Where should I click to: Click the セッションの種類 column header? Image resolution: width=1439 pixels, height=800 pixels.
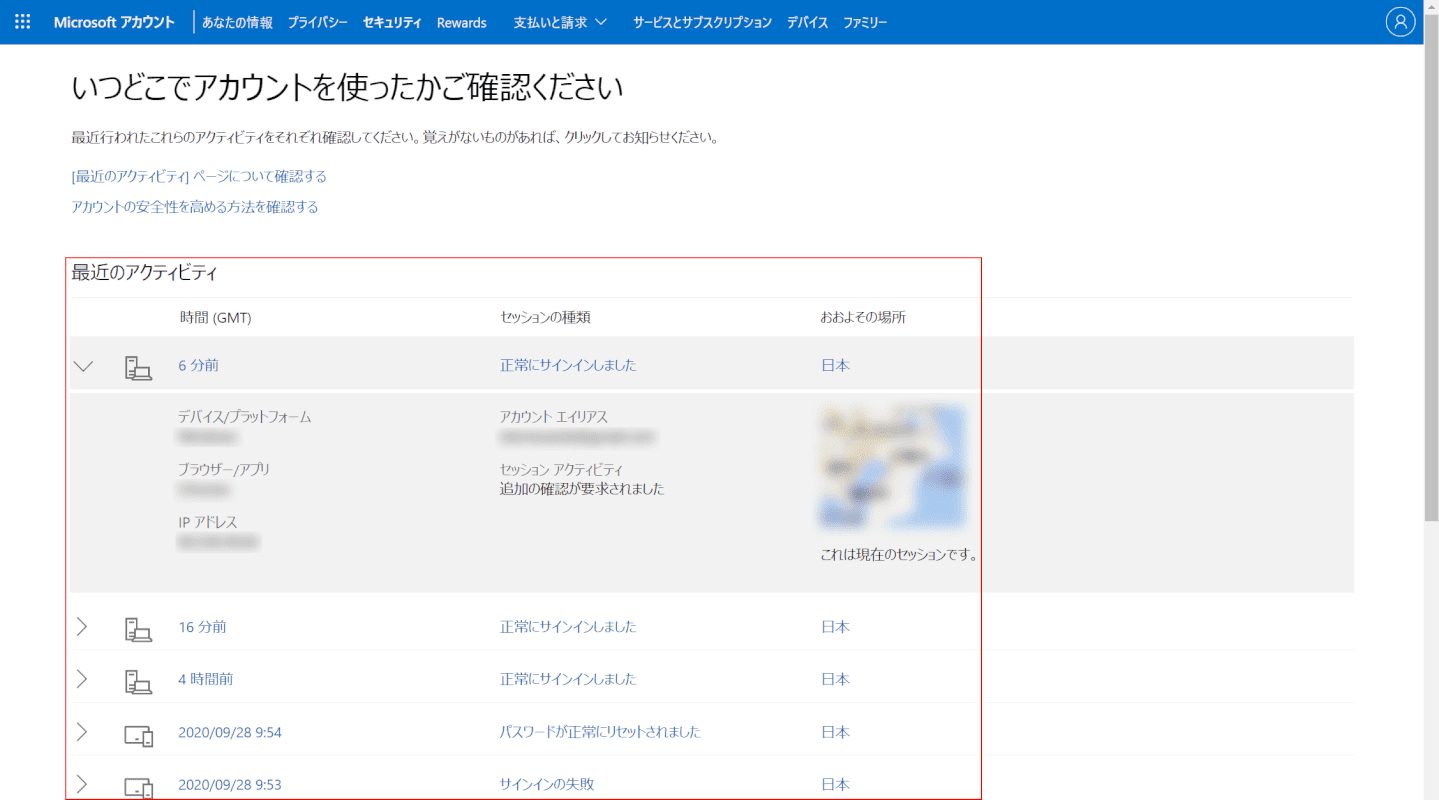pyautogui.click(x=545, y=317)
